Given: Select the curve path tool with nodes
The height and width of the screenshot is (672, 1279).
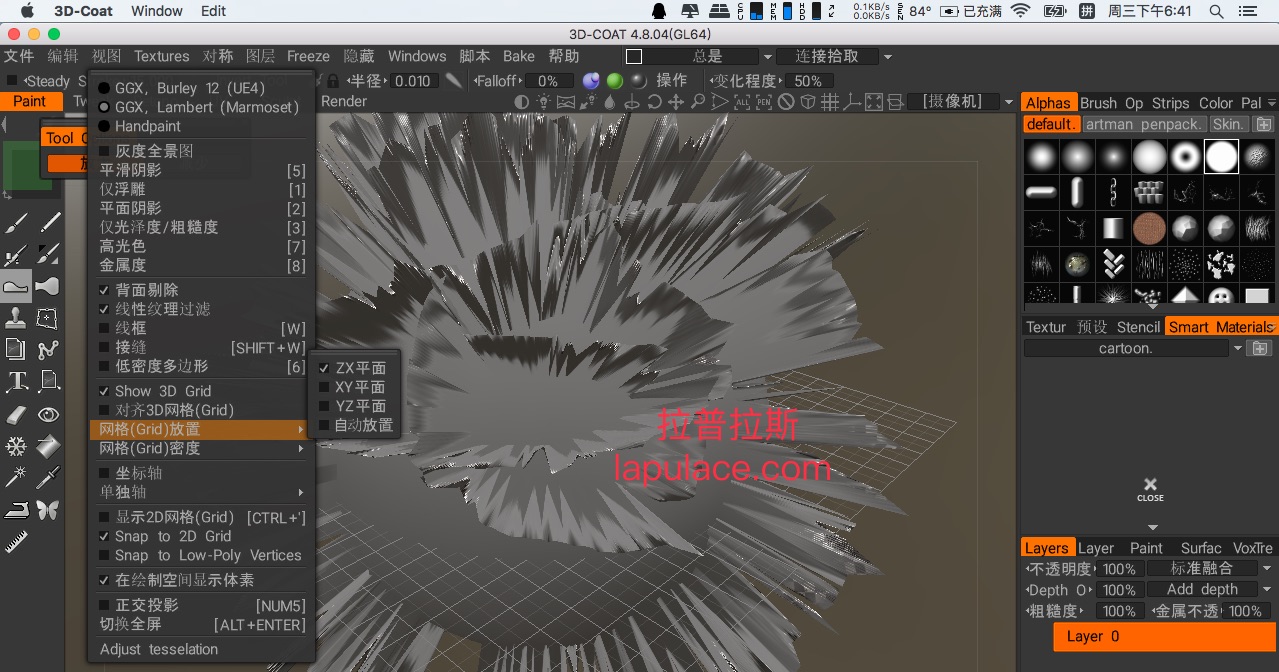Looking at the screenshot, I should pyautogui.click(x=48, y=350).
